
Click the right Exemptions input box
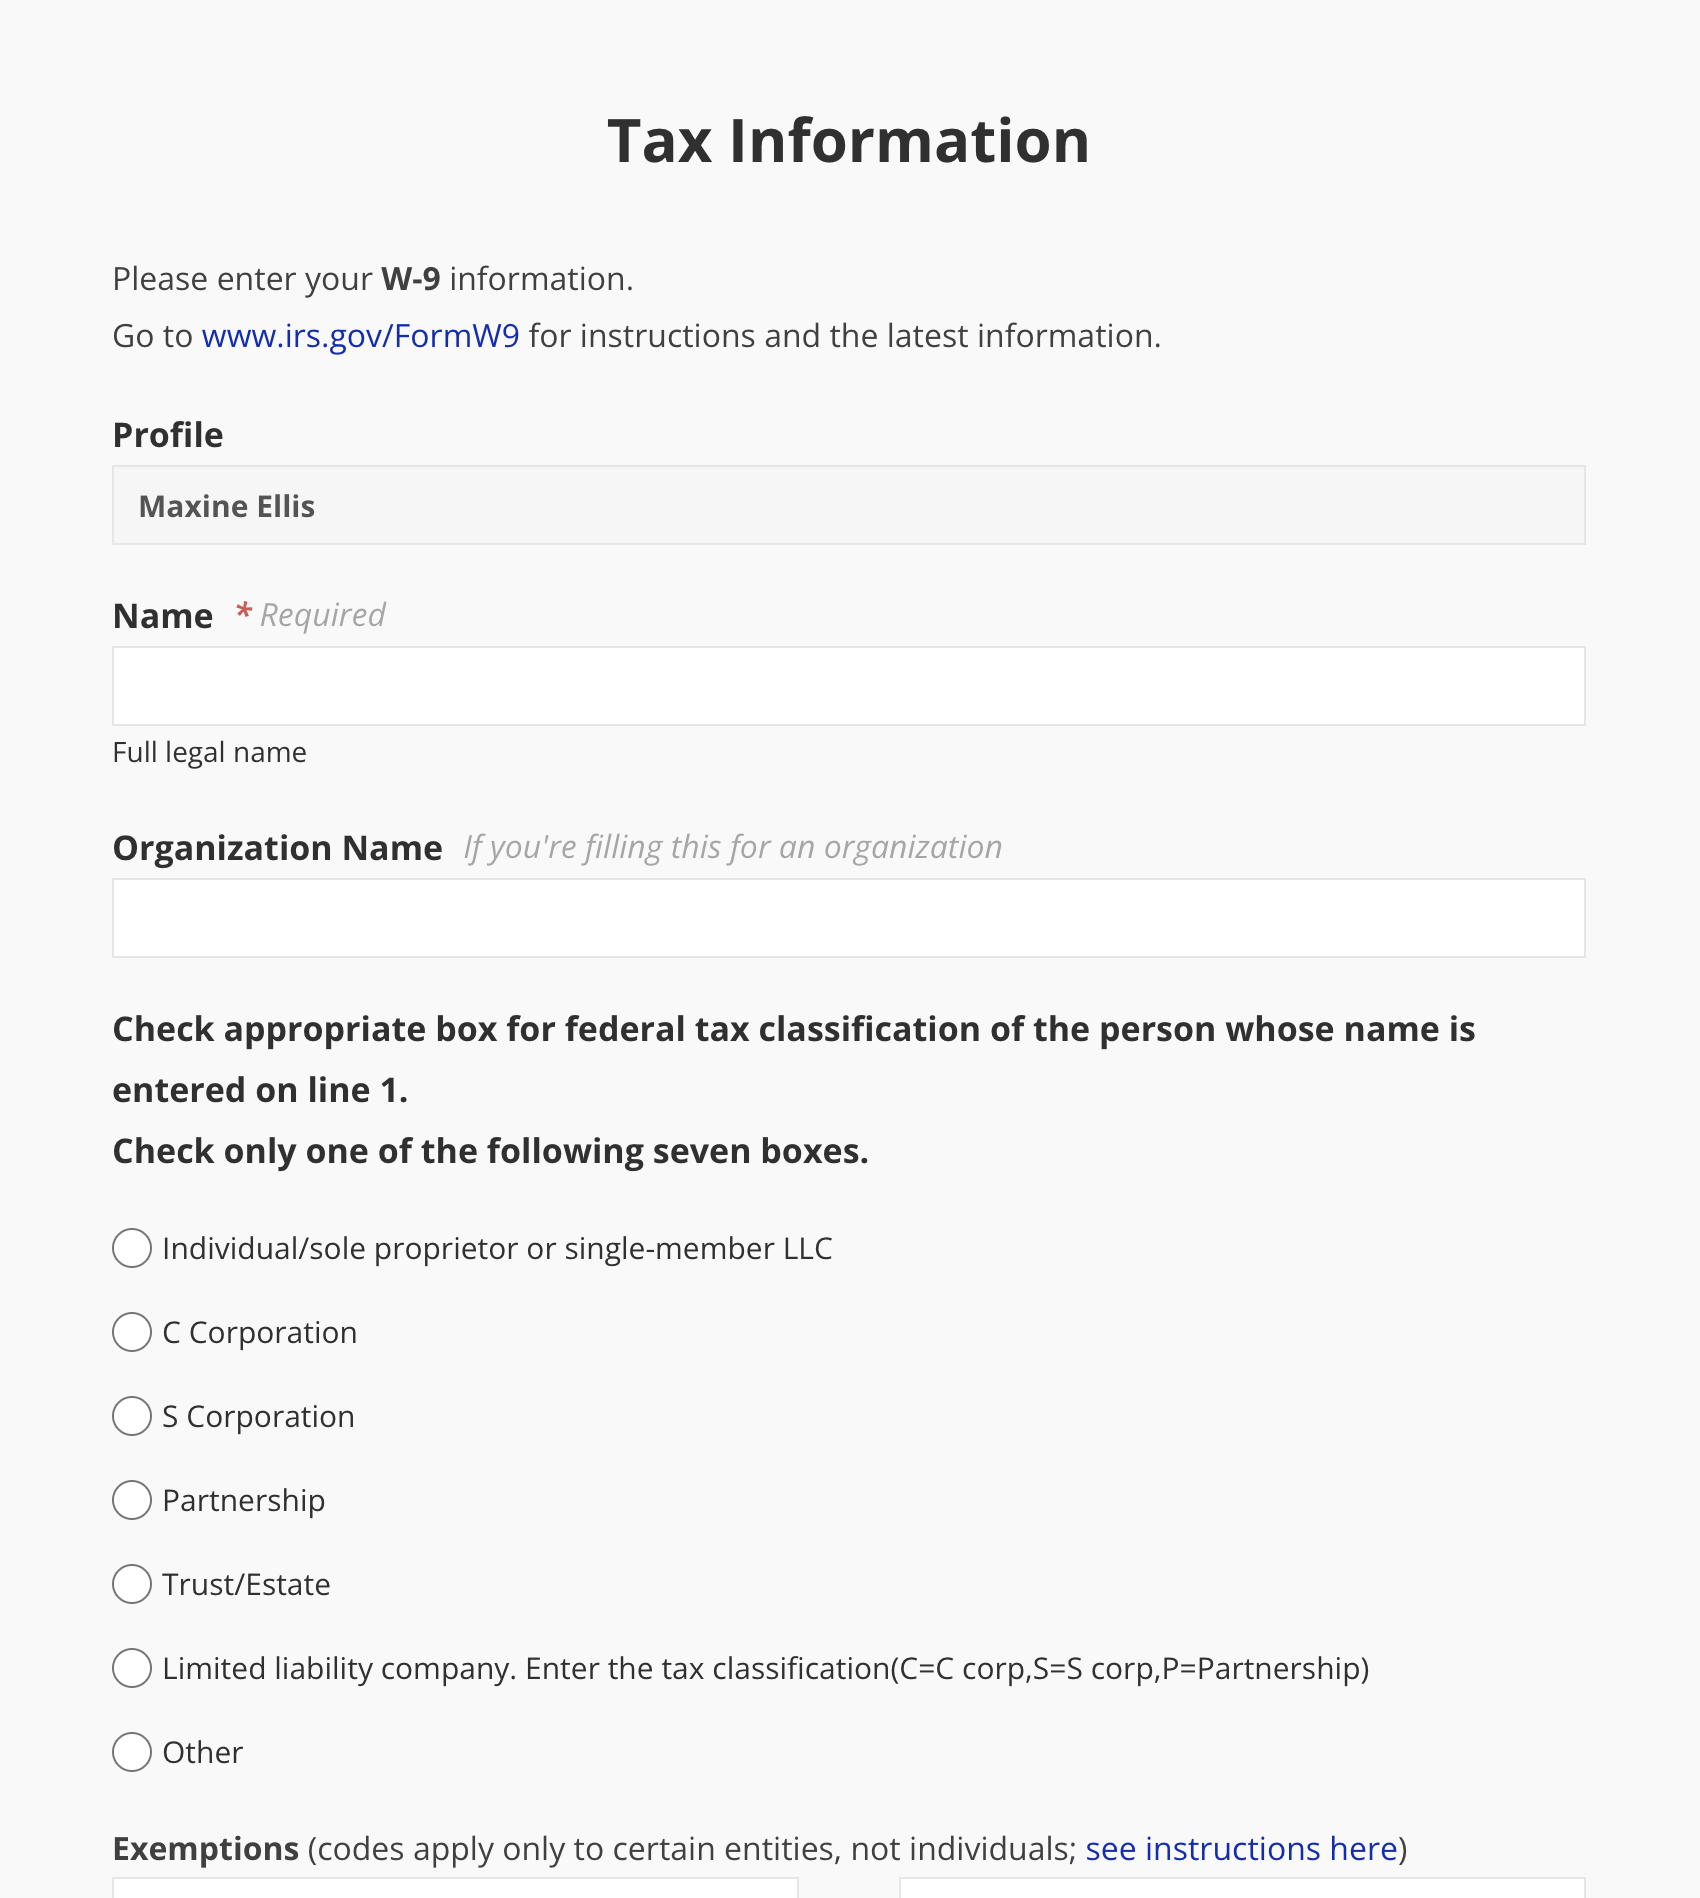click(1242, 1888)
